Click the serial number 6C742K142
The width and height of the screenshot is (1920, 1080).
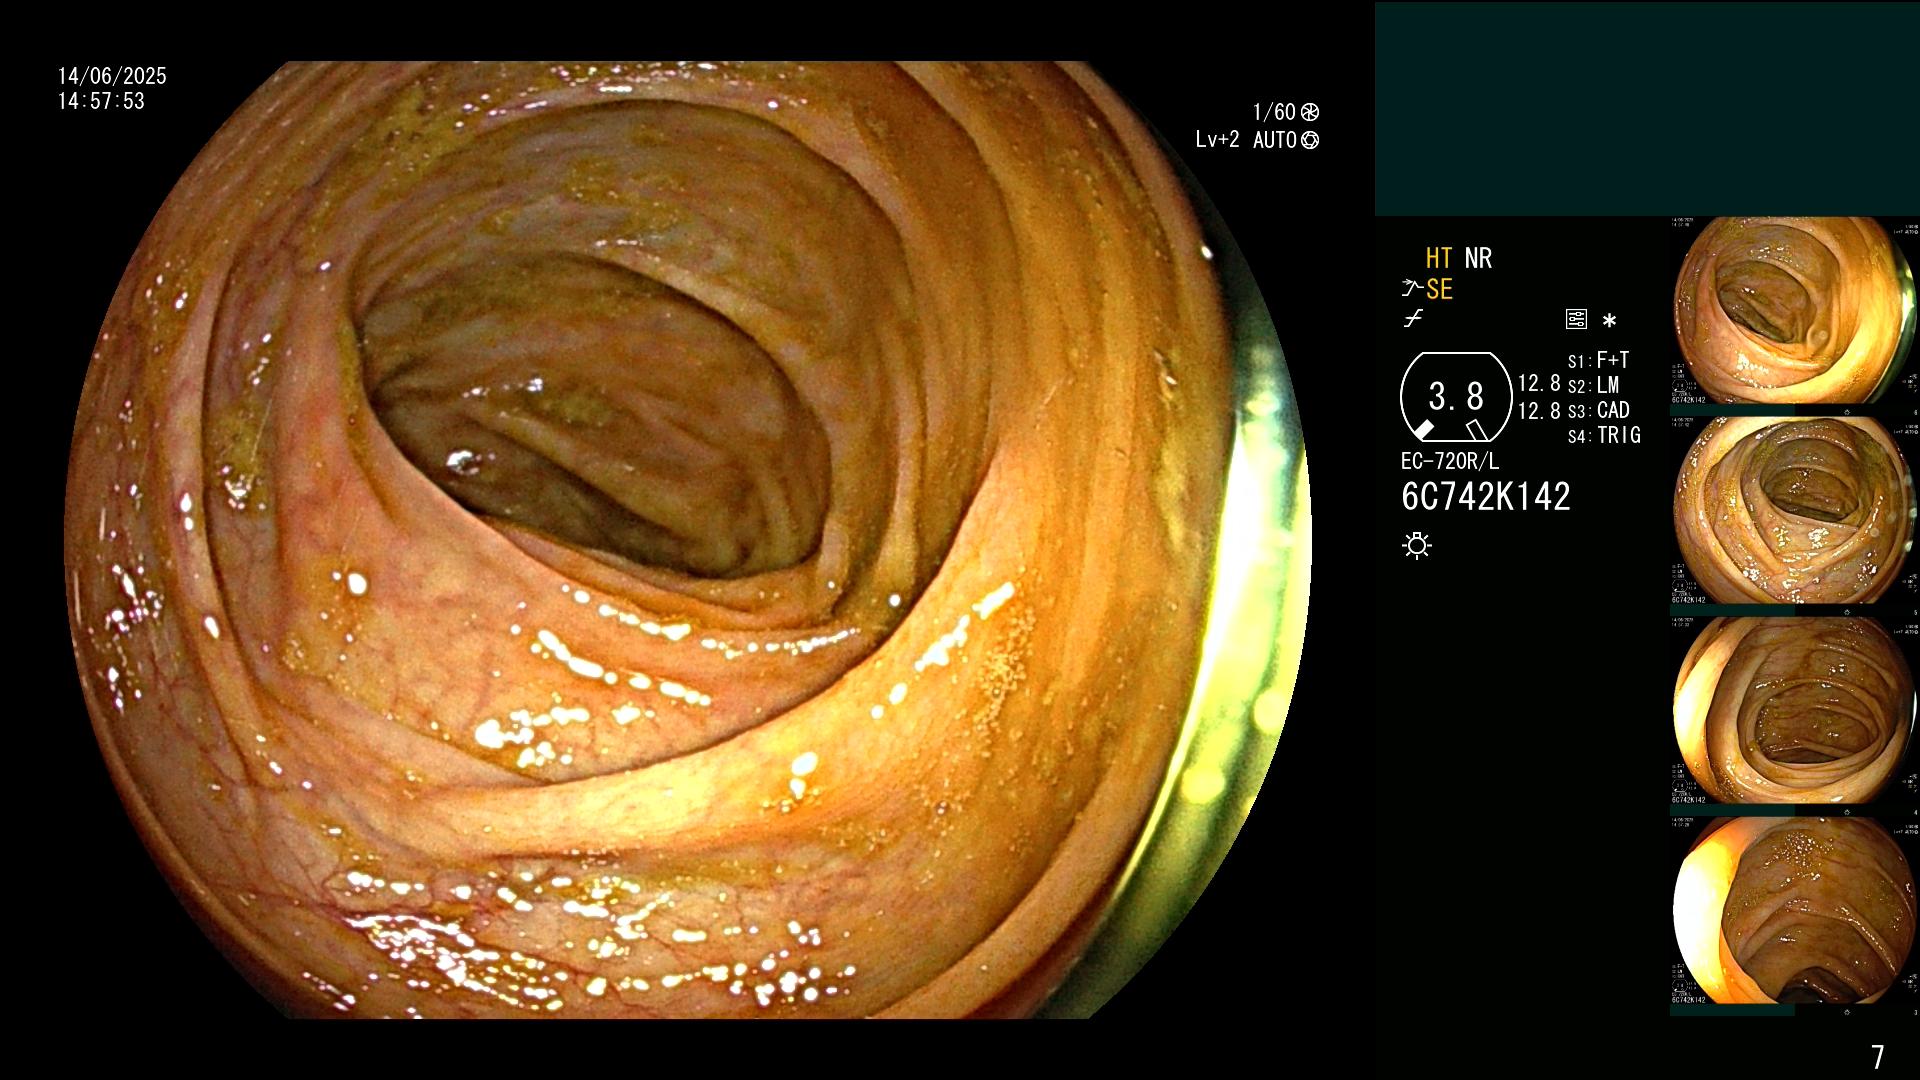(x=1486, y=497)
